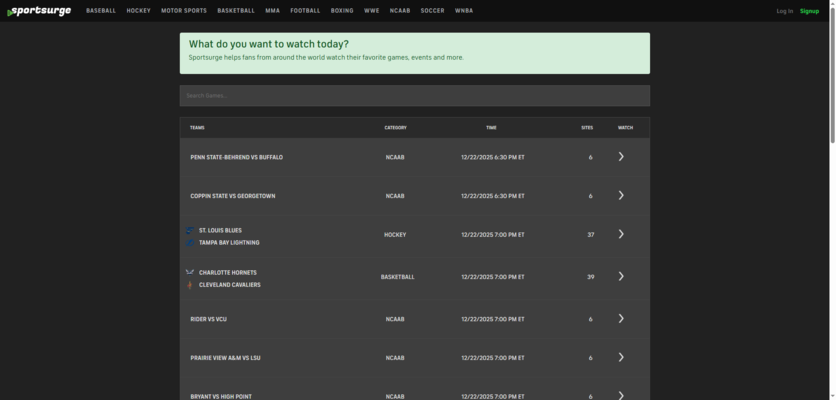Click the 37 sites count
836x400 pixels.
pyautogui.click(x=590, y=235)
